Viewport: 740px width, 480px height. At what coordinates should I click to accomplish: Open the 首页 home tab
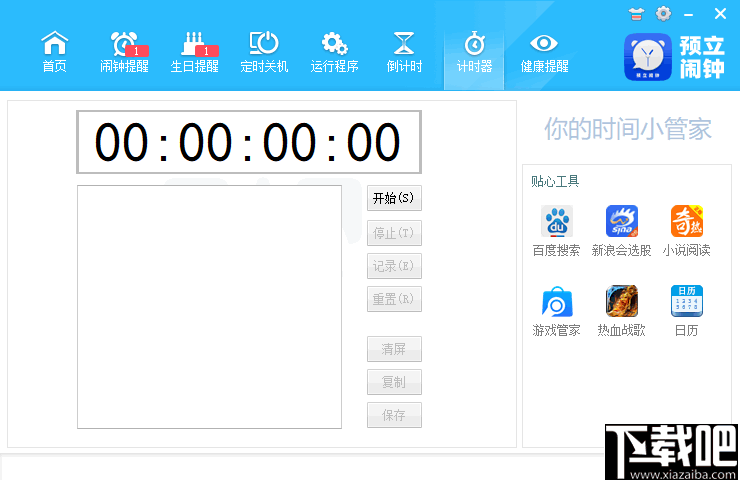click(55, 52)
